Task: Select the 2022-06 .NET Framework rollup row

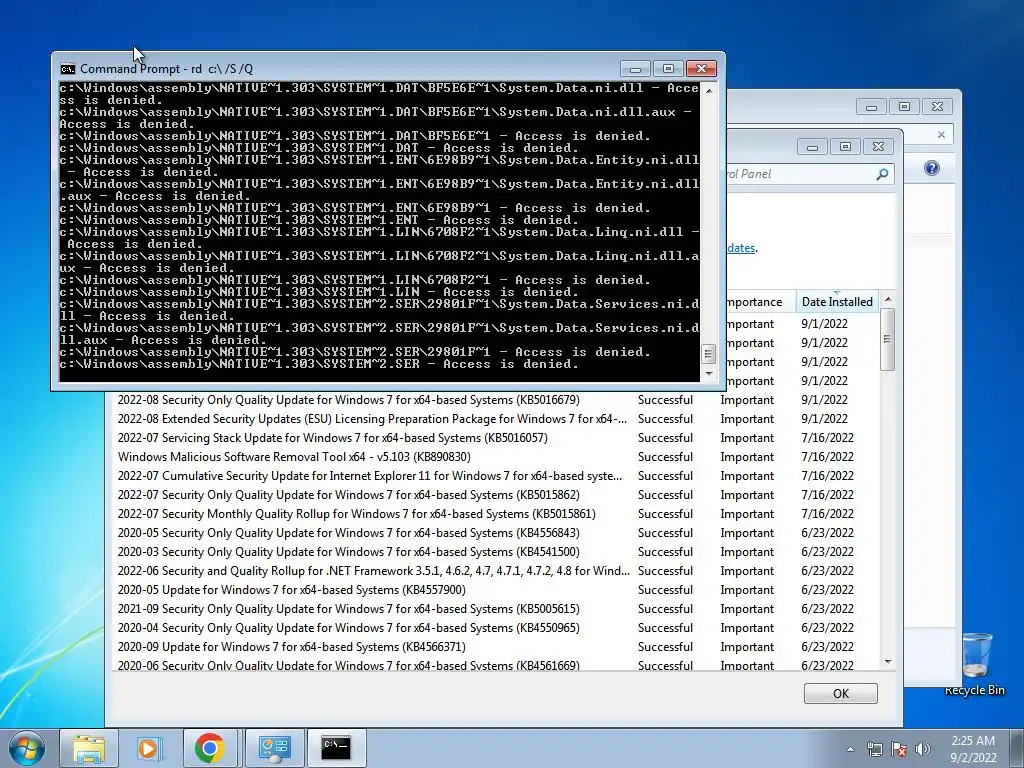Action: pos(494,570)
